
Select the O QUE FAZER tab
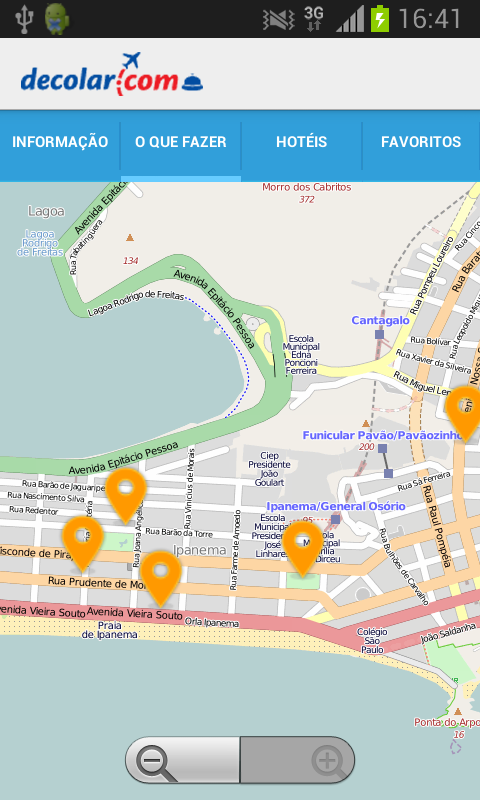[x=181, y=142]
